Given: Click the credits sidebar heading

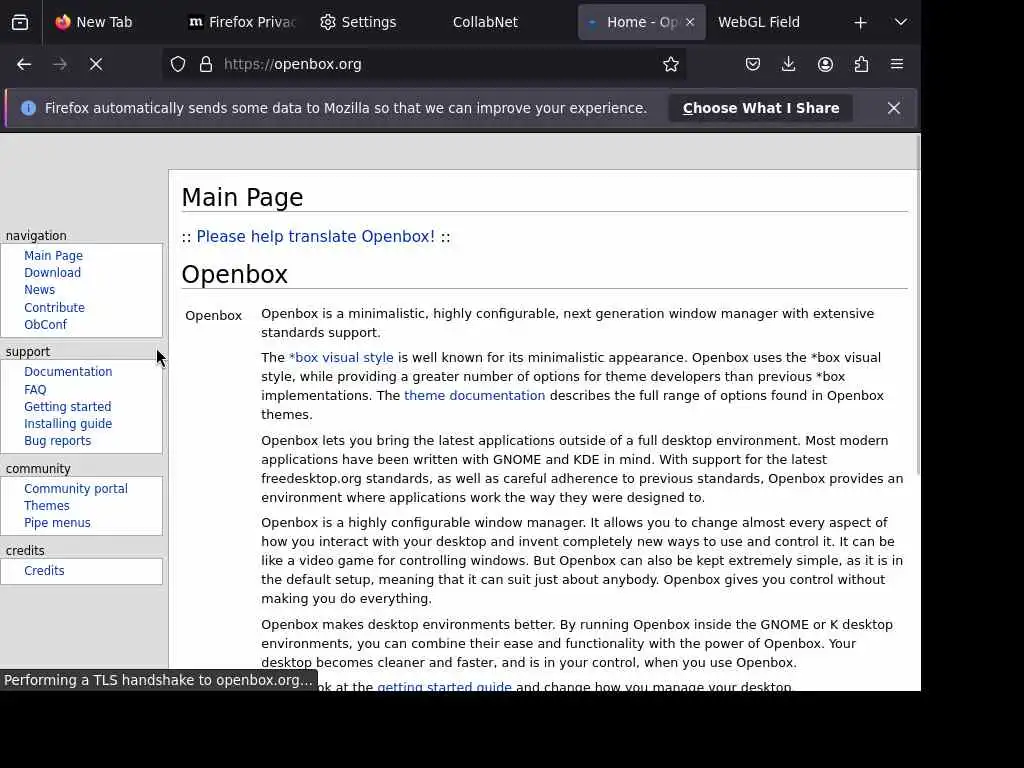Looking at the screenshot, I should (x=25, y=551).
